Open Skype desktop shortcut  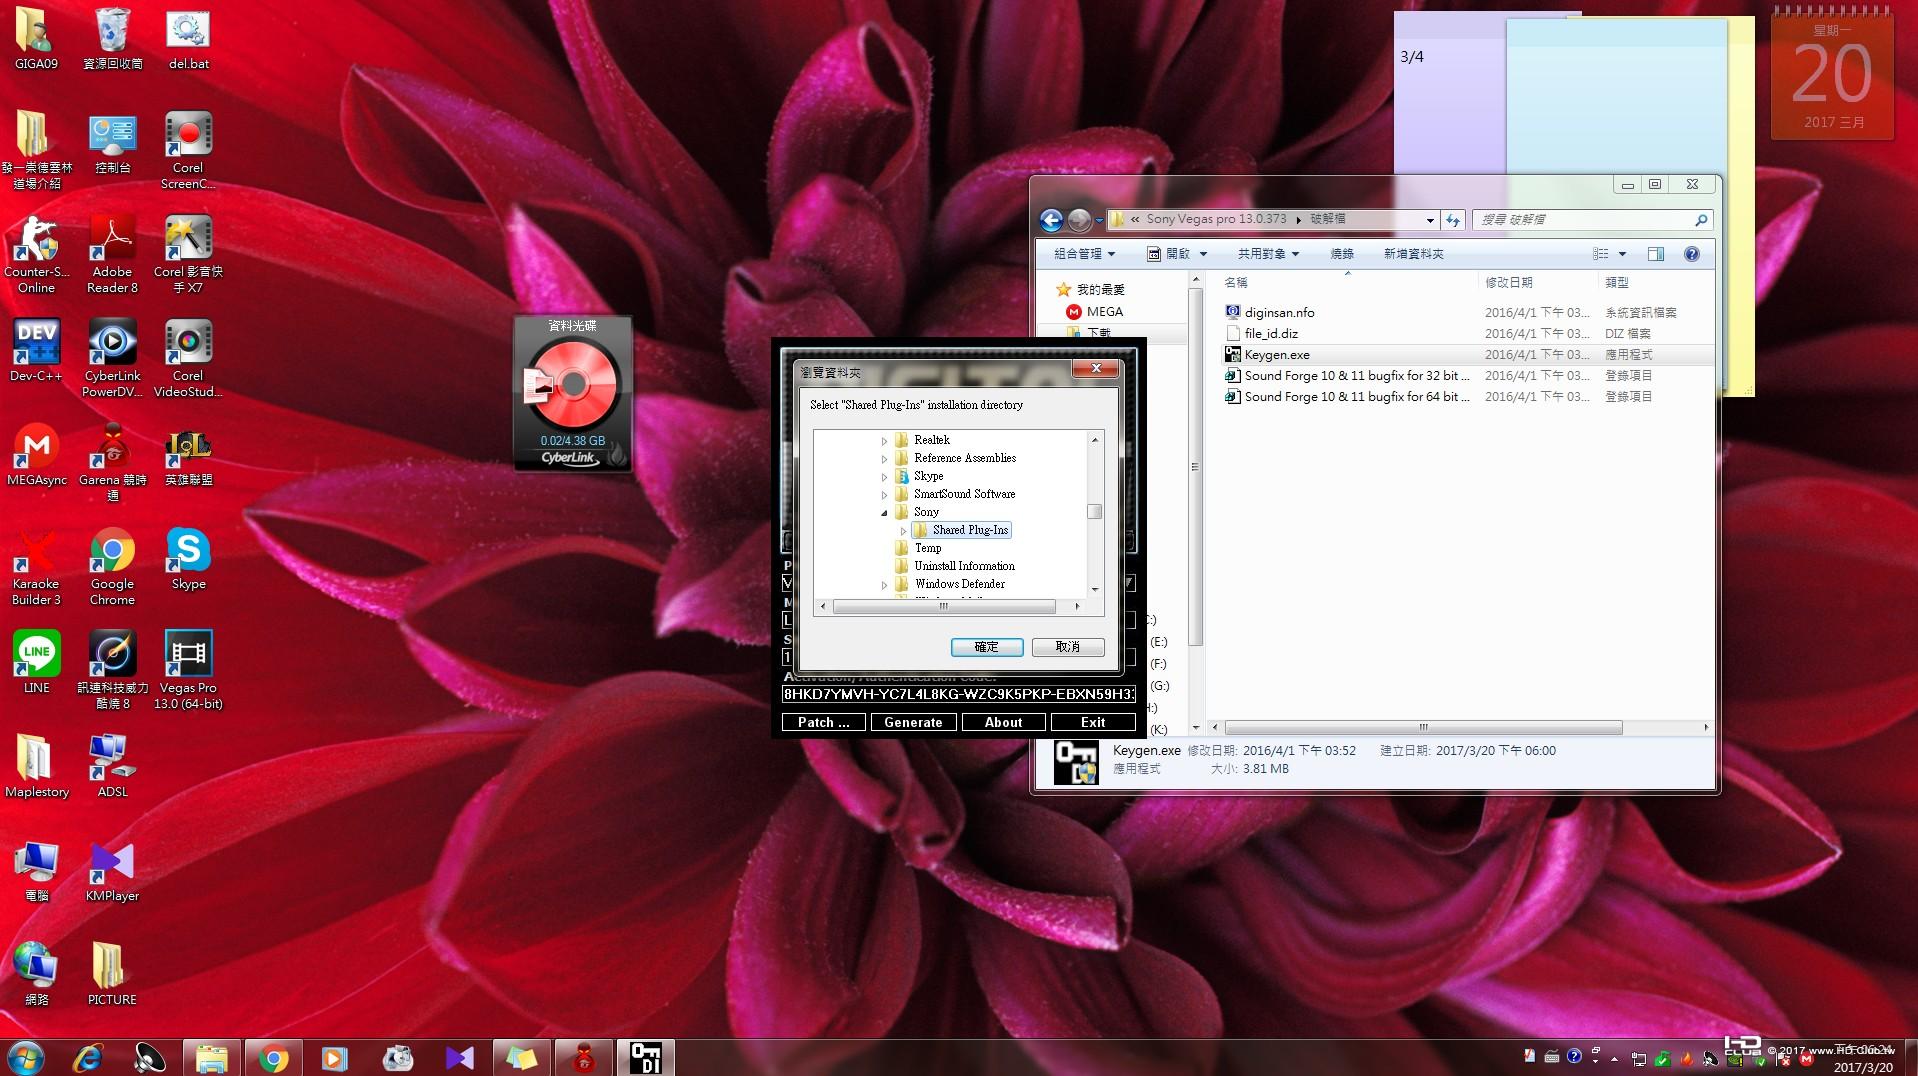(x=188, y=559)
